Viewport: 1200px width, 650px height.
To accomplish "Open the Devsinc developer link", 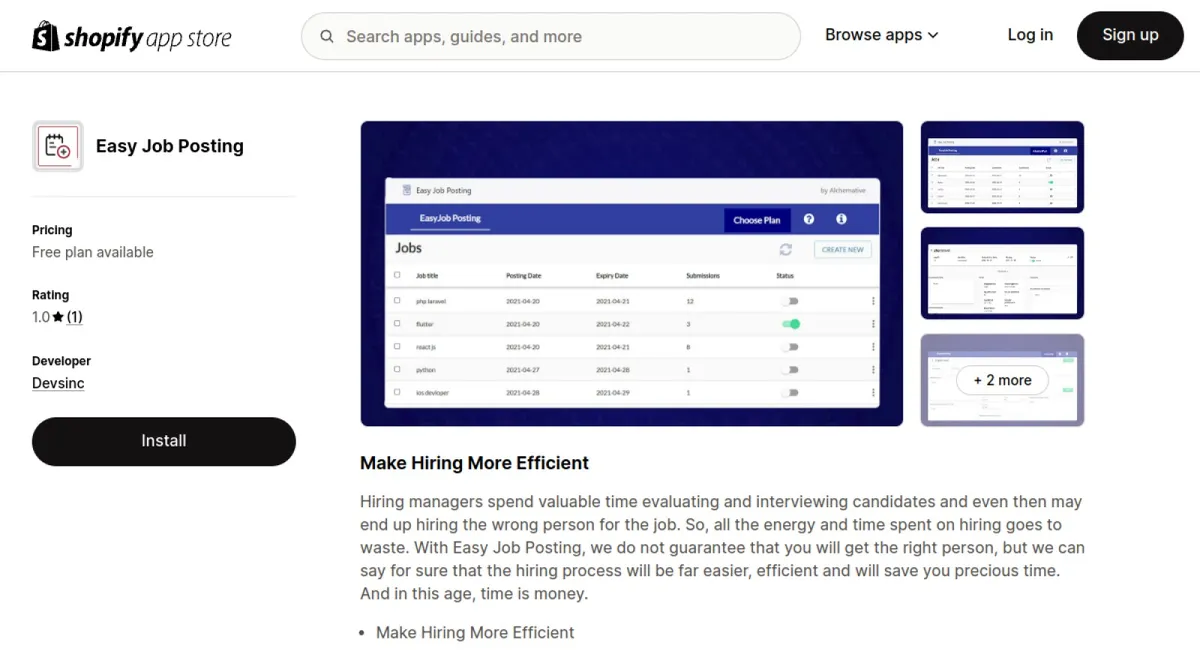I will pyautogui.click(x=58, y=383).
